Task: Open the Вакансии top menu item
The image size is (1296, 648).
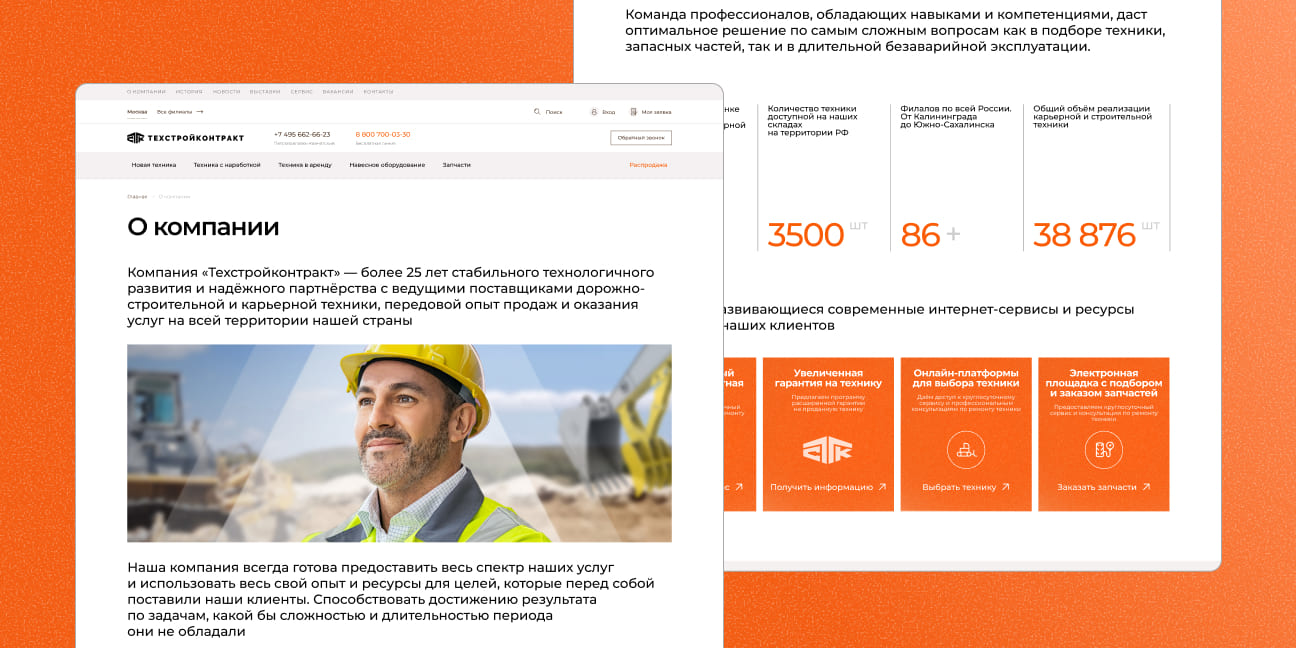Action: (x=338, y=91)
